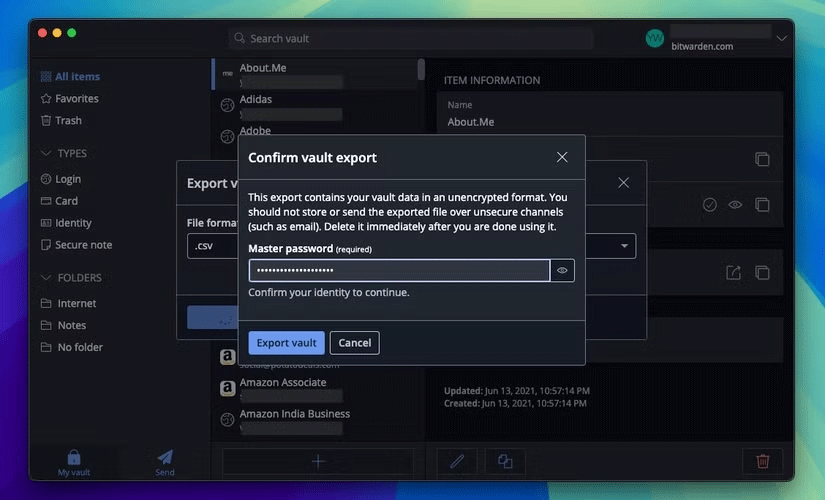The height and width of the screenshot is (500, 825).
Task: Close the Export vault dialog behind
Action: pos(623,183)
